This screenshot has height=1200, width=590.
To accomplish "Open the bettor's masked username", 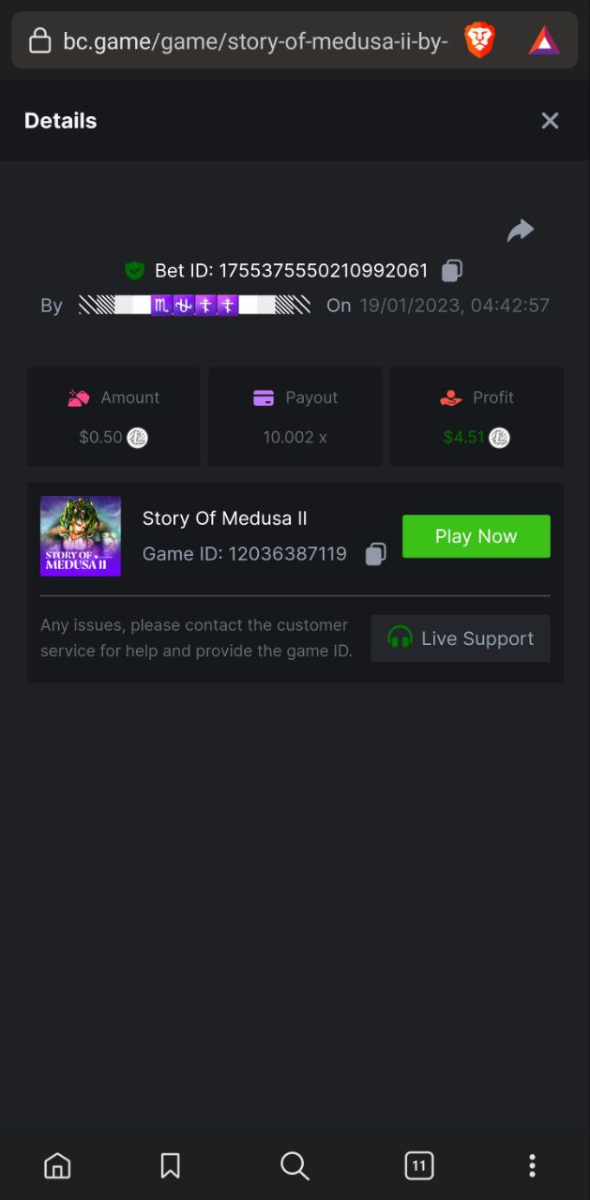I will [x=194, y=305].
